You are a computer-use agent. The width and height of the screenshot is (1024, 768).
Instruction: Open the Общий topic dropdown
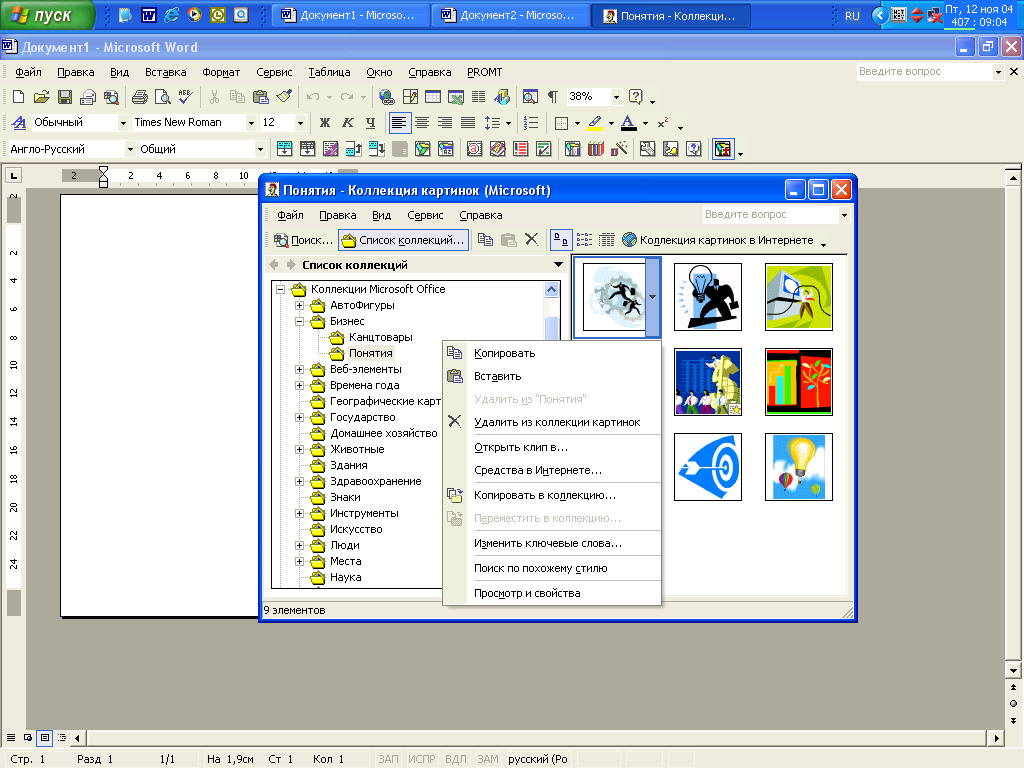click(x=260, y=150)
